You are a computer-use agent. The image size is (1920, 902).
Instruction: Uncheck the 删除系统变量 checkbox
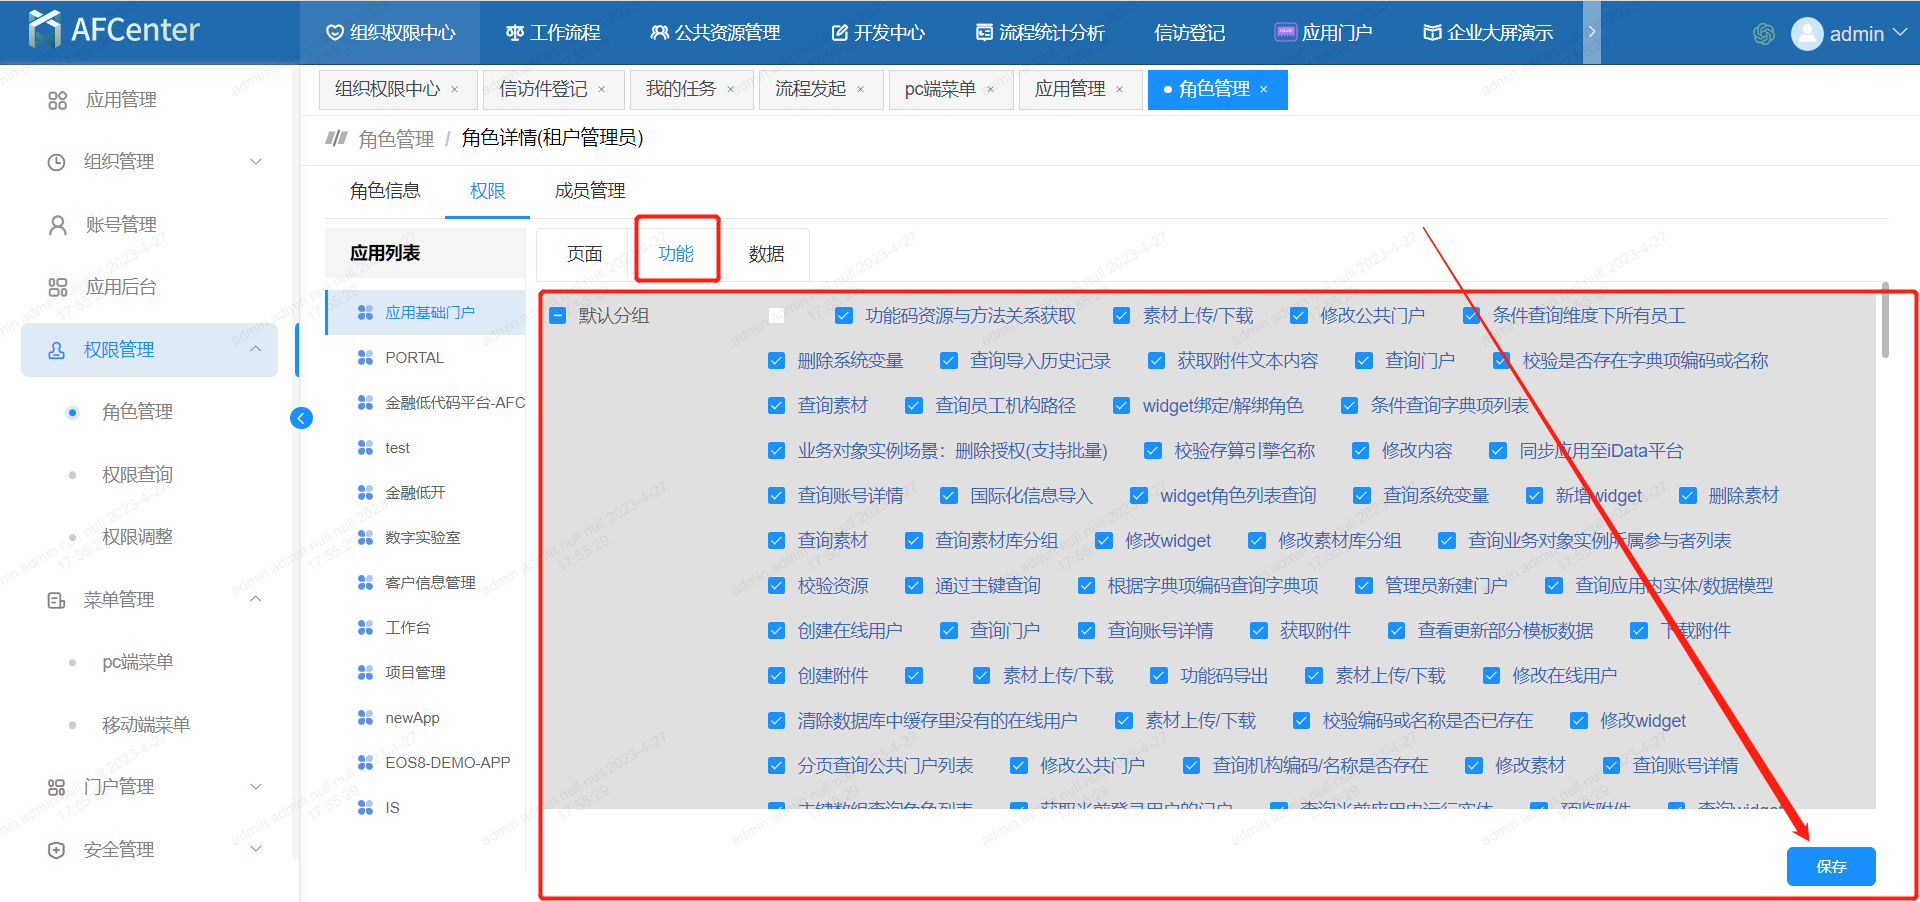776,361
